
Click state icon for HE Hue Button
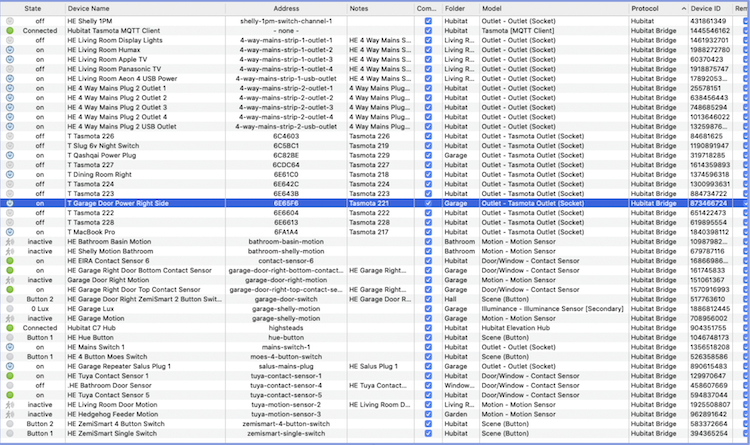pos(10,337)
